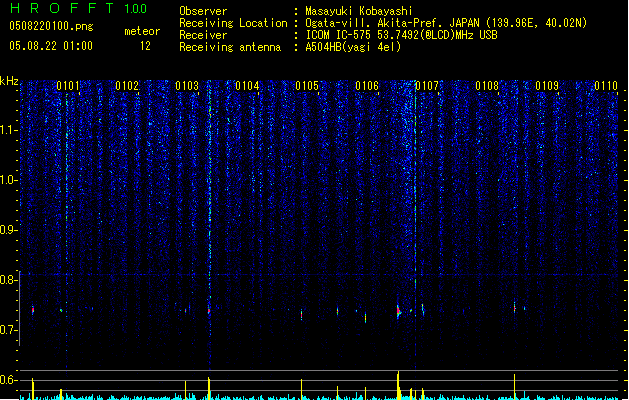Click the meteor echo just before 0105
The image size is (629, 400).
(x=302, y=315)
